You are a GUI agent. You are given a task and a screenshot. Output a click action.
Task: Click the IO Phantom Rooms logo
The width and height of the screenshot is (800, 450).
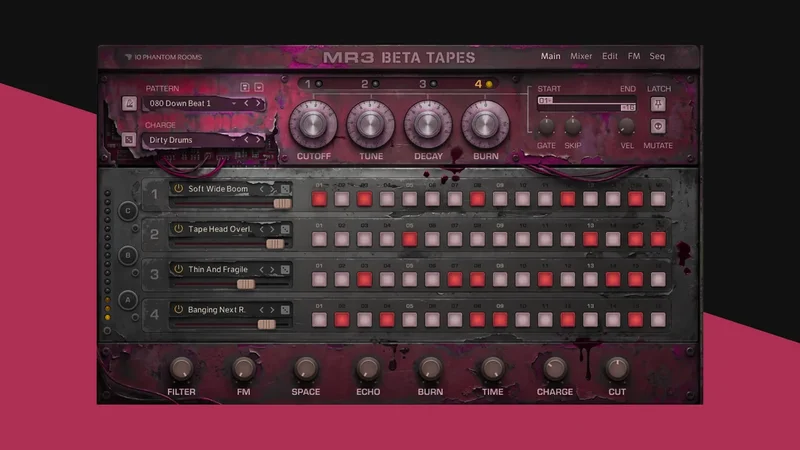click(163, 57)
